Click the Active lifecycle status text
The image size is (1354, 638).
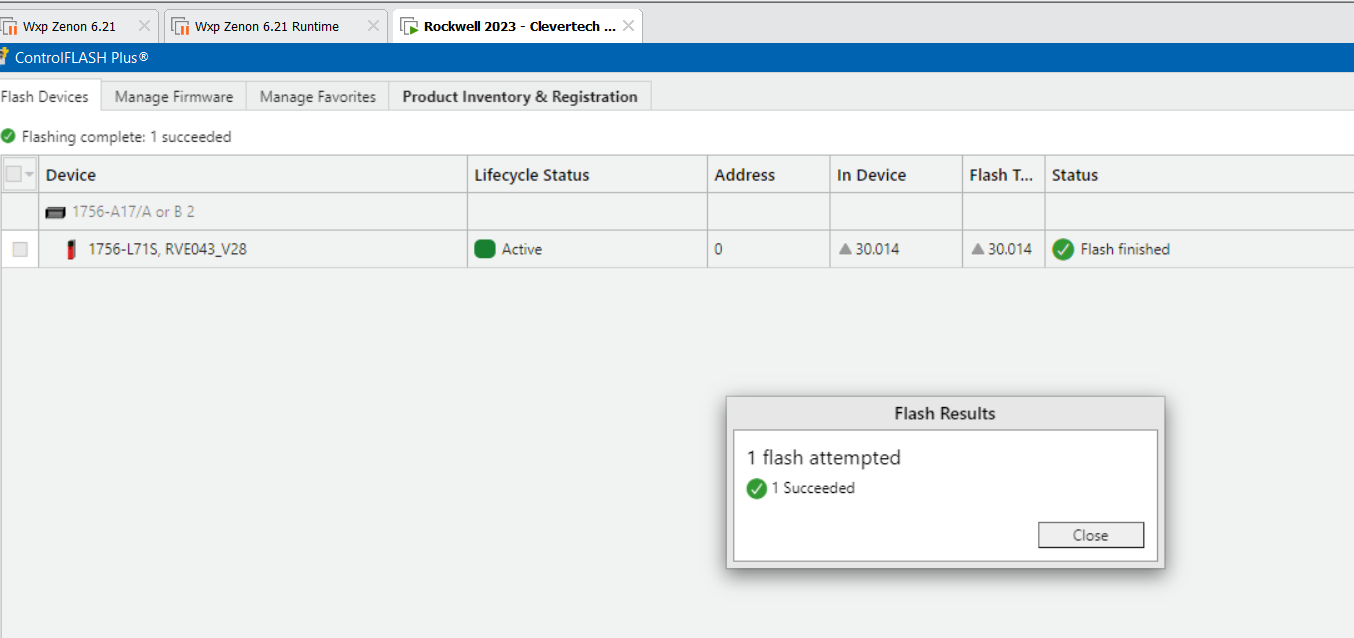click(522, 250)
